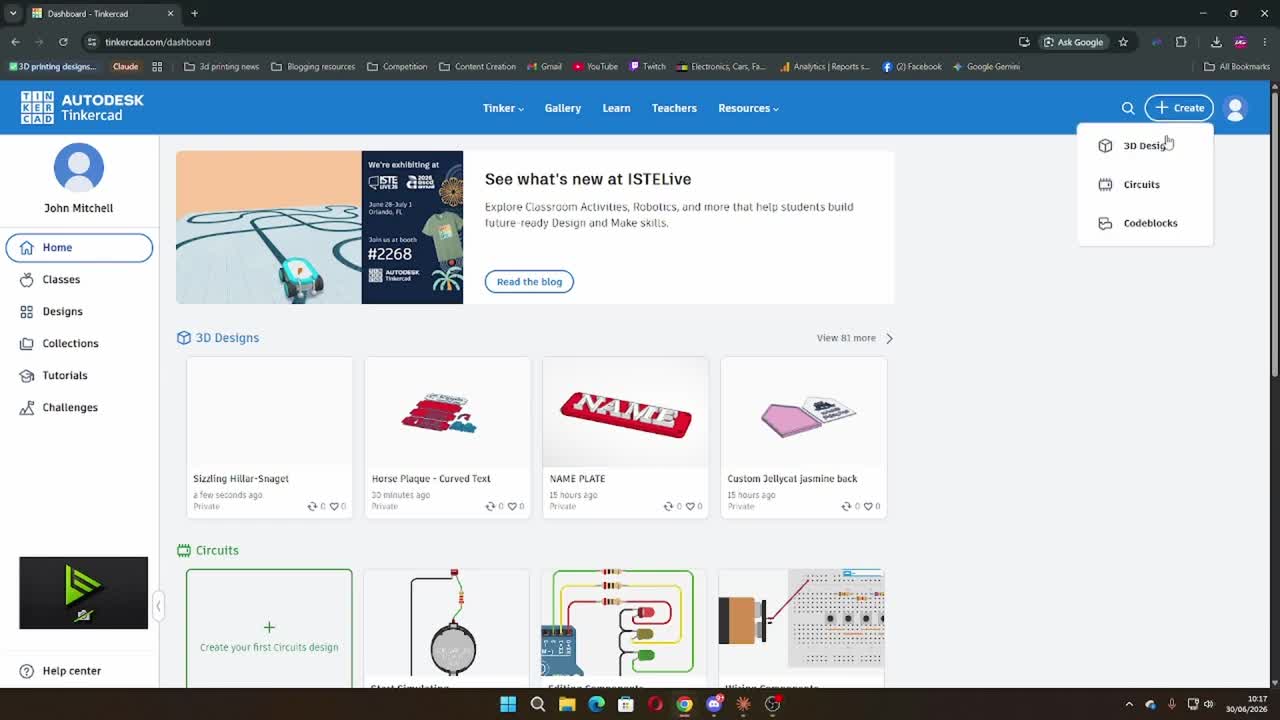Screen dimensions: 1280x720
Task: Open the Windows Start menu
Action: 508,704
